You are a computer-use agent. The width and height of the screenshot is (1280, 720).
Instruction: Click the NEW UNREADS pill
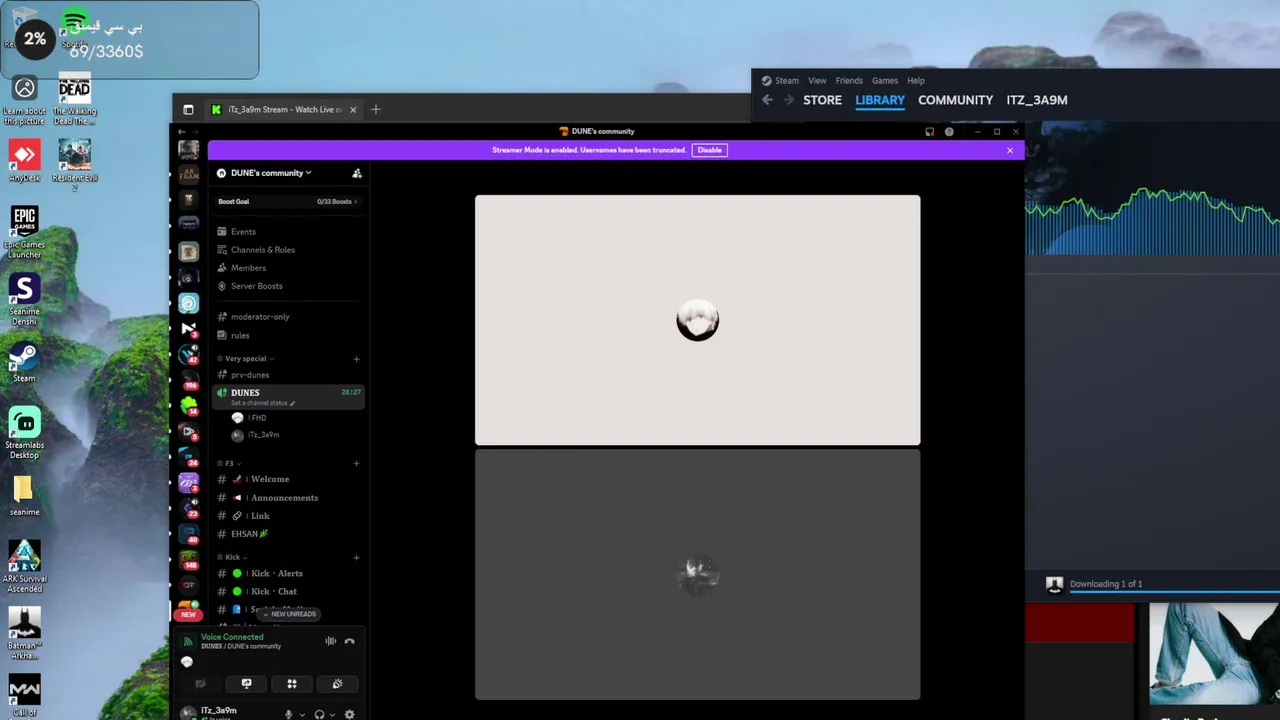(x=289, y=614)
